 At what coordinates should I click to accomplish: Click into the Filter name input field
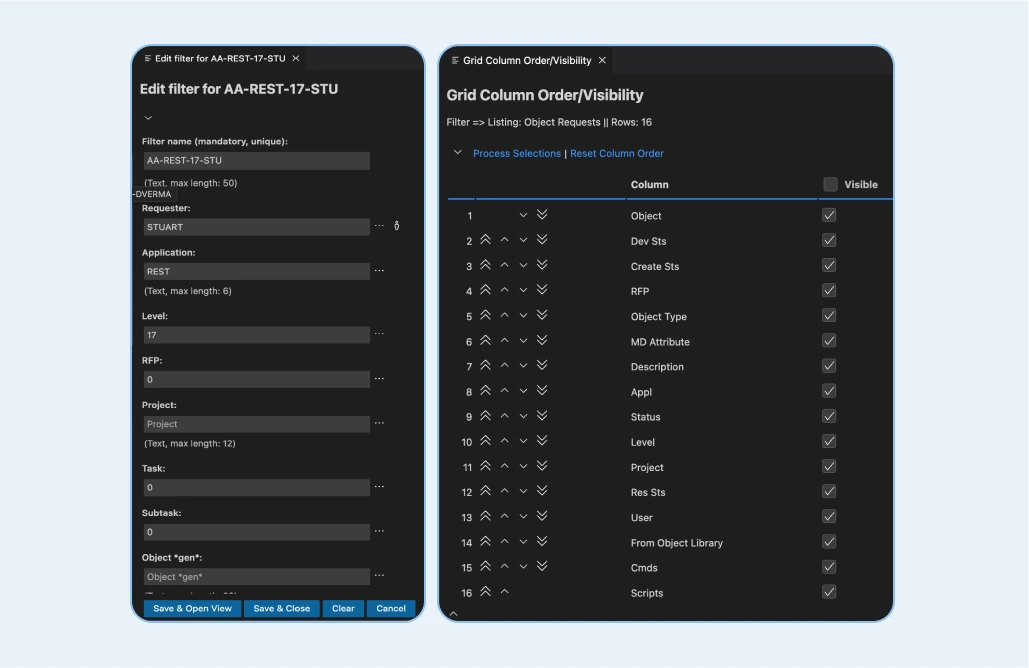256,161
